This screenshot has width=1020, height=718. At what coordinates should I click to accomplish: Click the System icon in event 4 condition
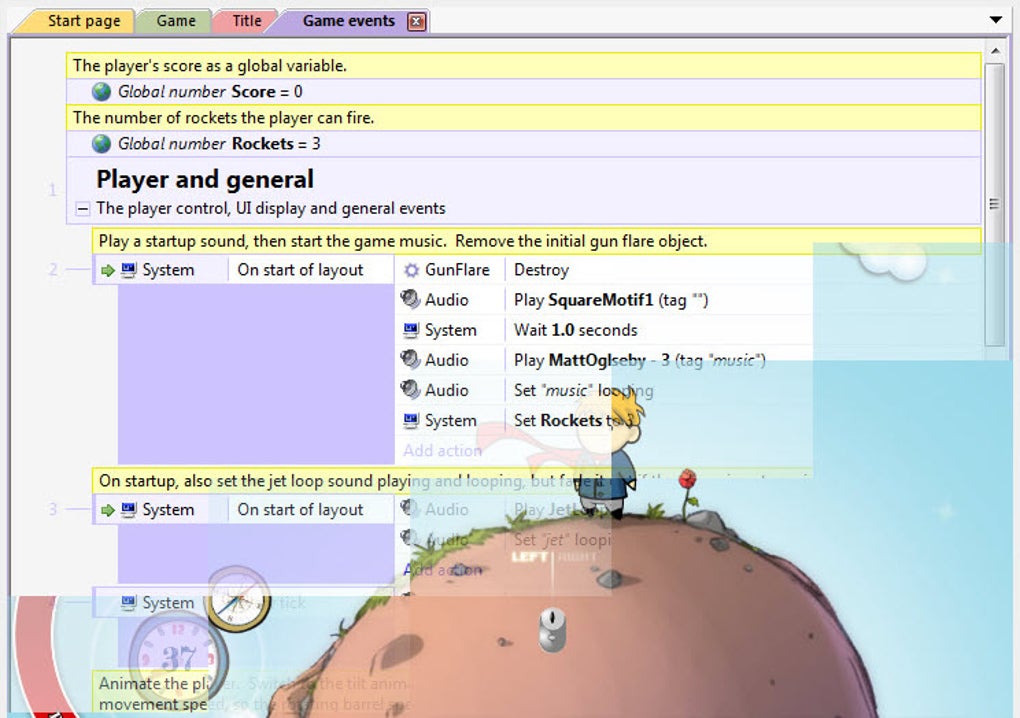click(129, 603)
